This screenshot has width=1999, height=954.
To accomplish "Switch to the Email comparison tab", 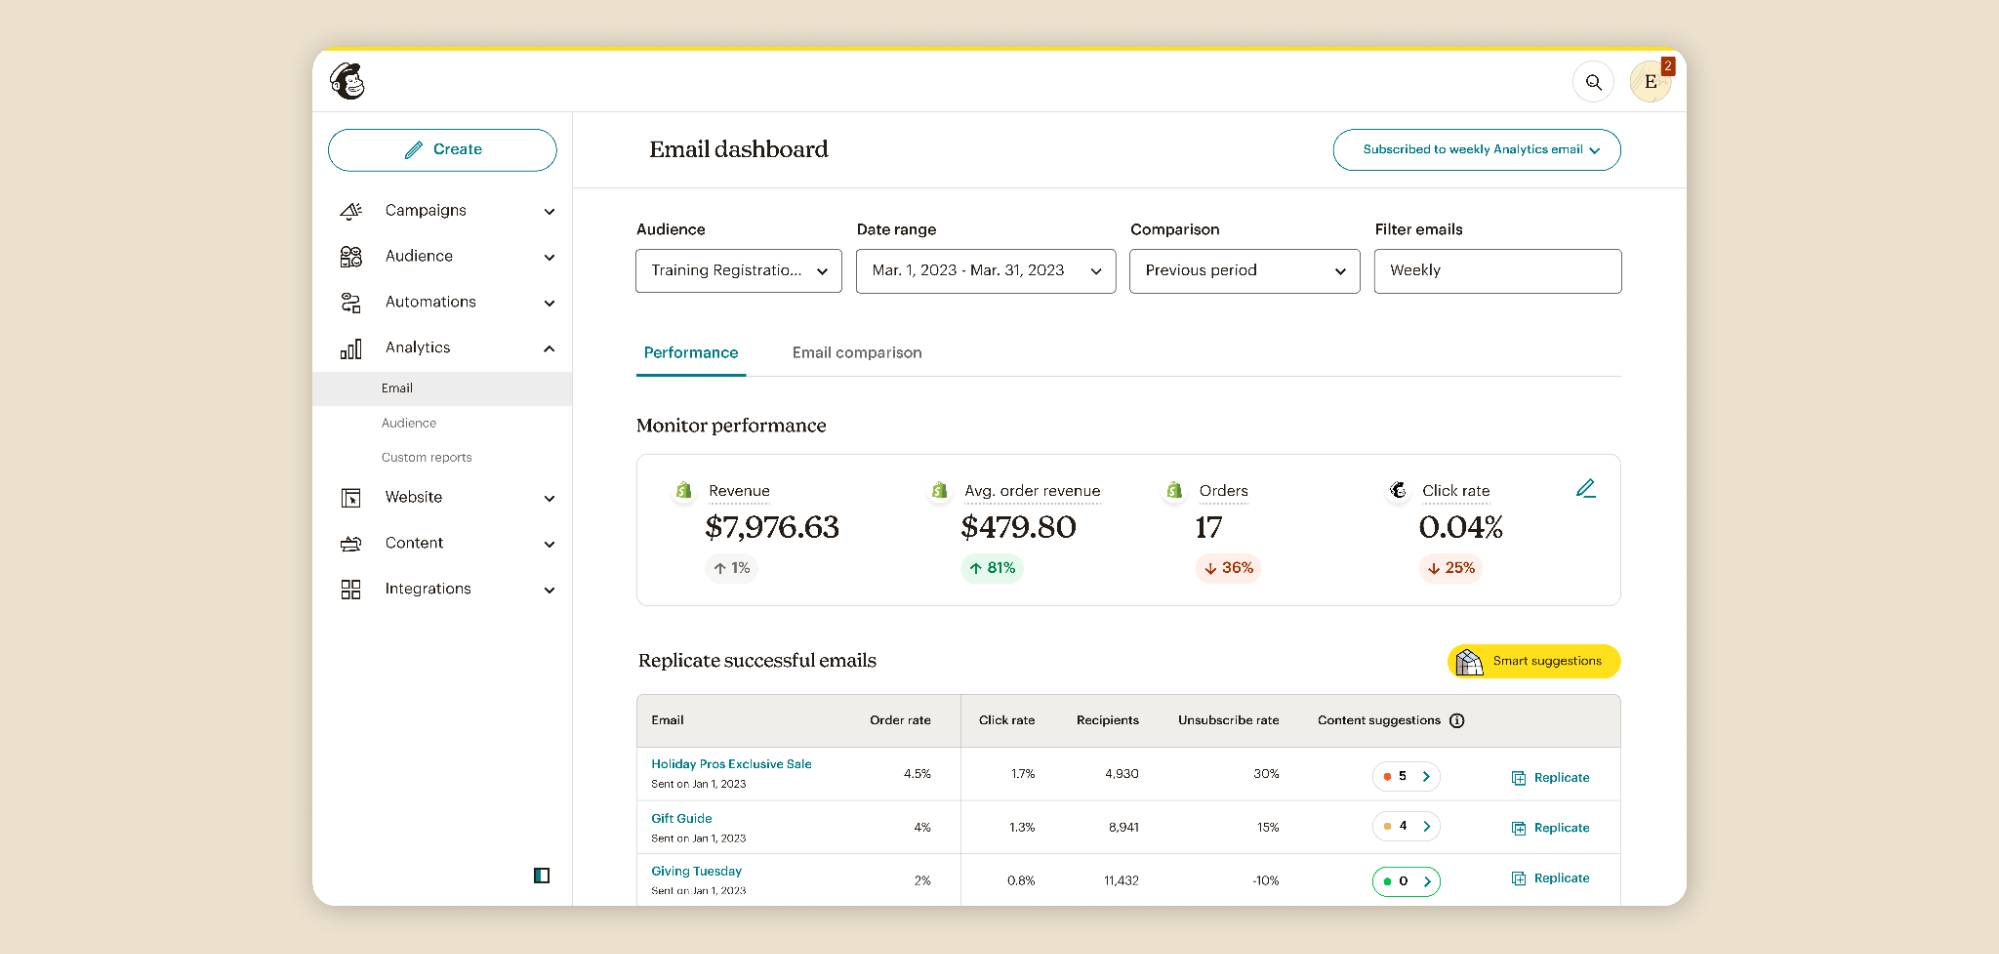I will click(x=856, y=352).
